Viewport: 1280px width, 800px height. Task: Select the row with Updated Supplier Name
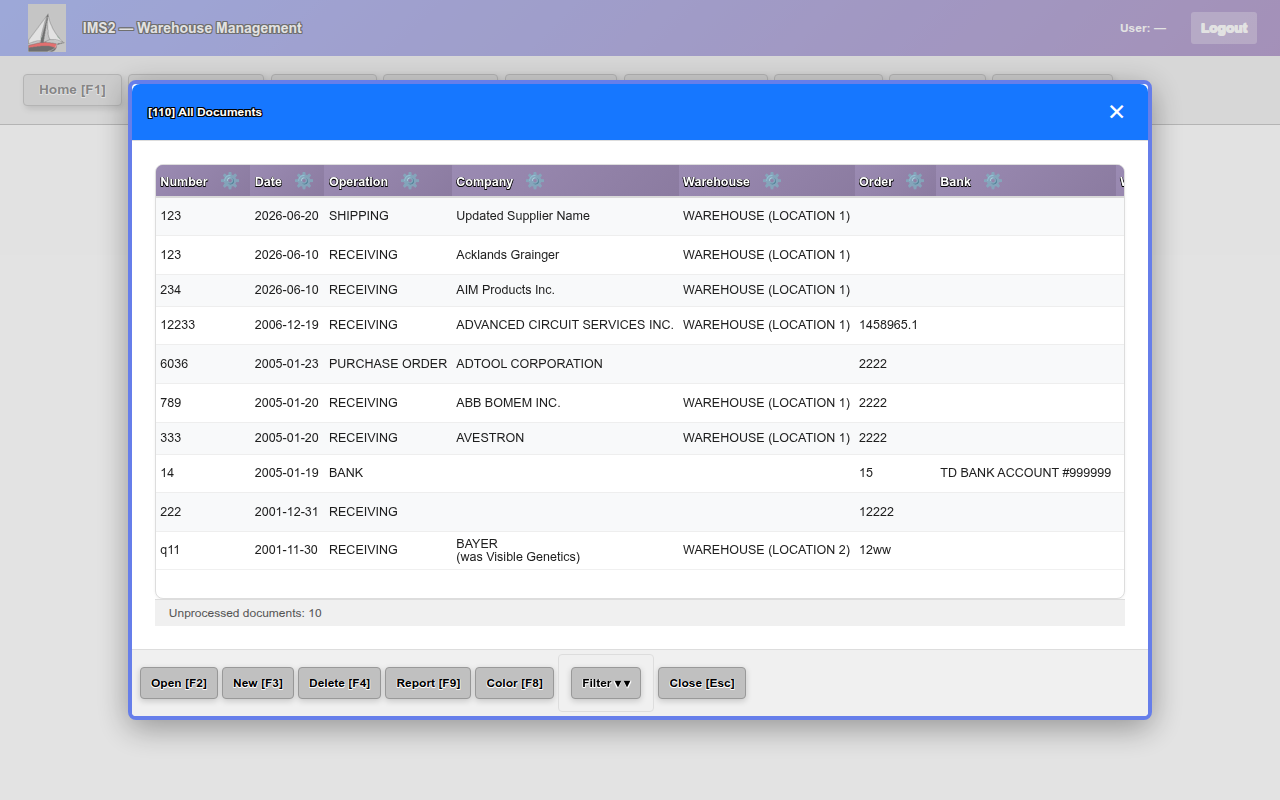point(640,216)
